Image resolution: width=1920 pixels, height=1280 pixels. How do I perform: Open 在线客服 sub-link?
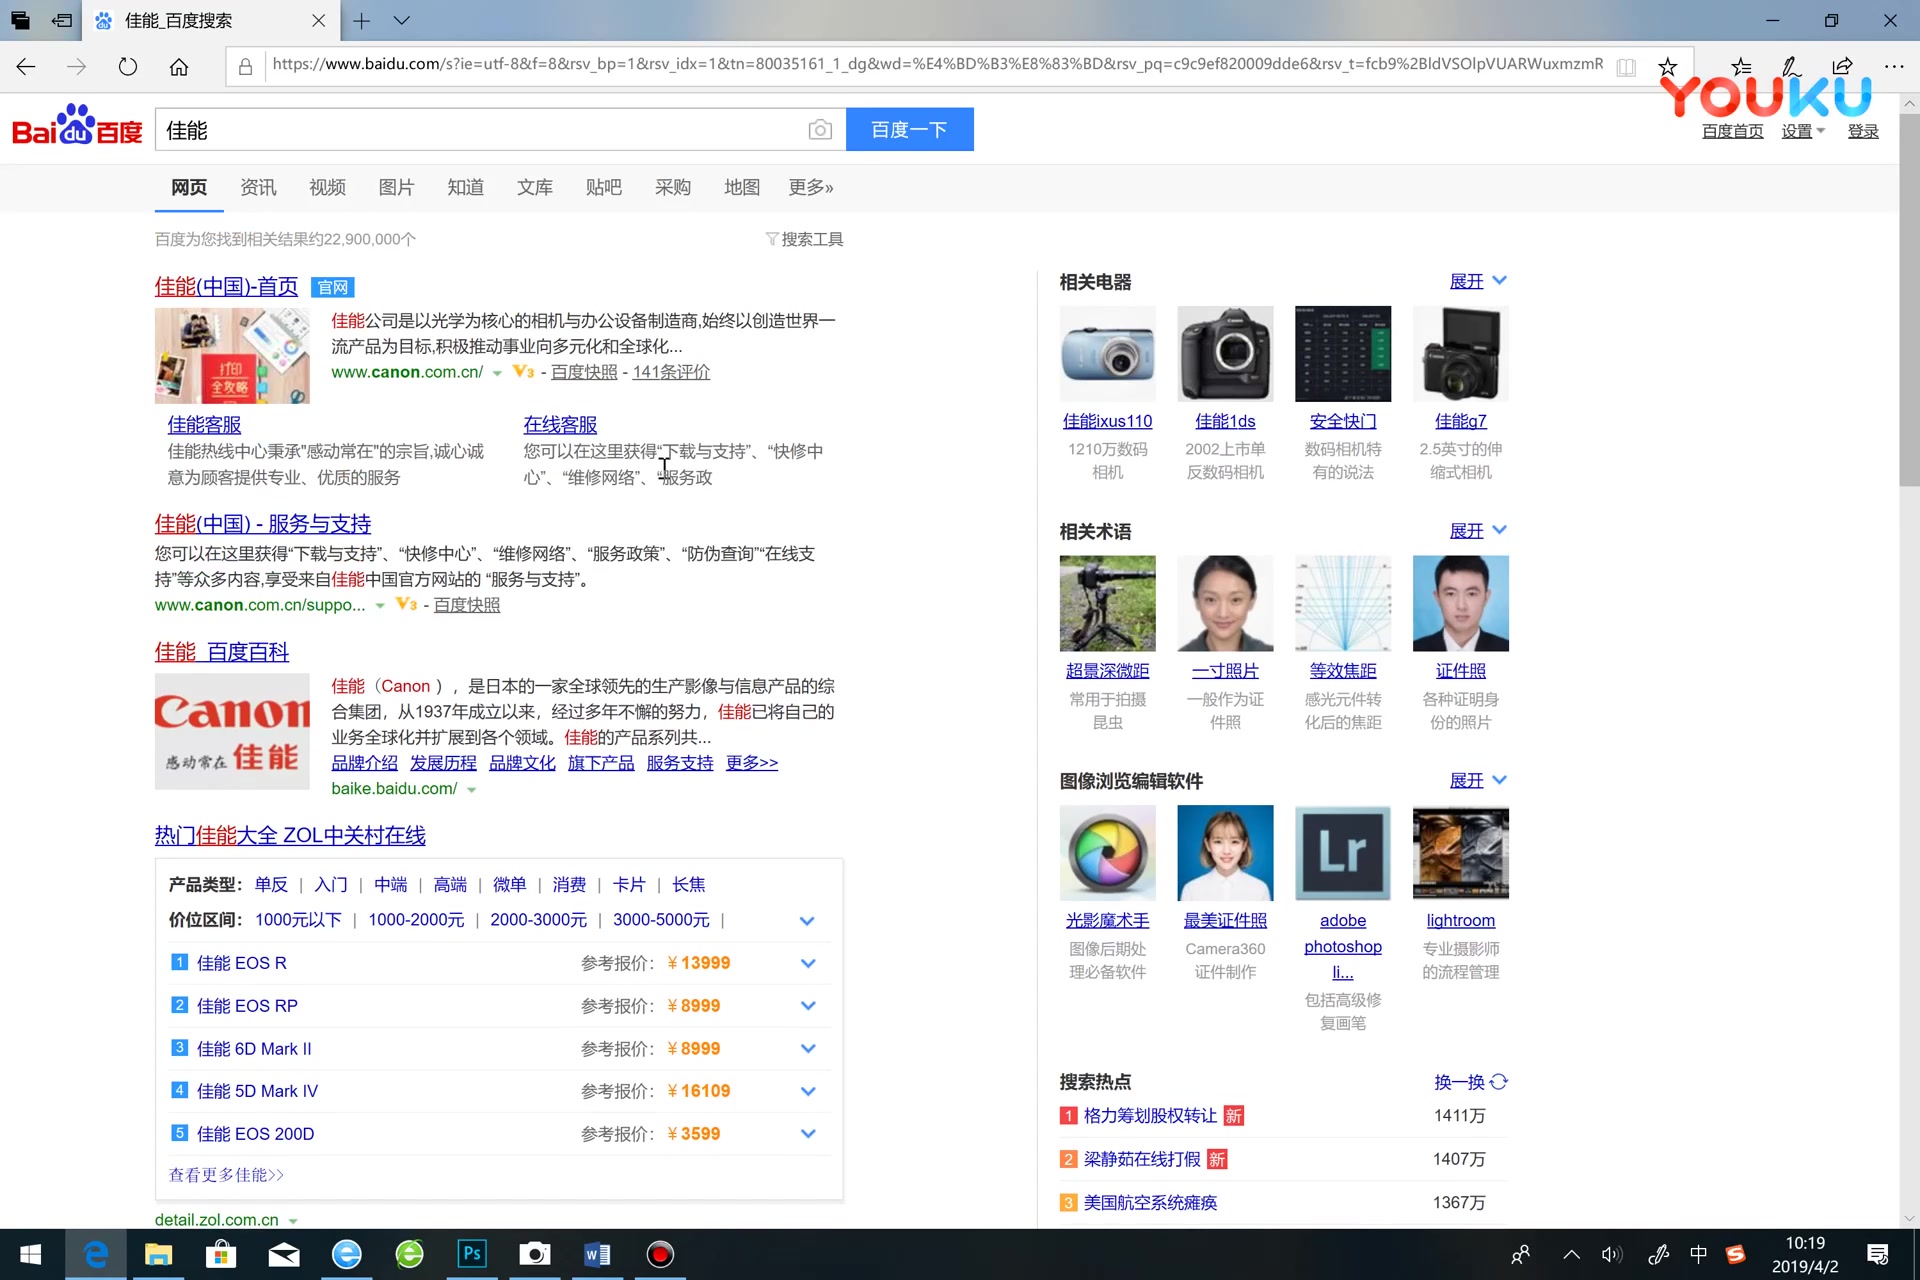coord(560,425)
